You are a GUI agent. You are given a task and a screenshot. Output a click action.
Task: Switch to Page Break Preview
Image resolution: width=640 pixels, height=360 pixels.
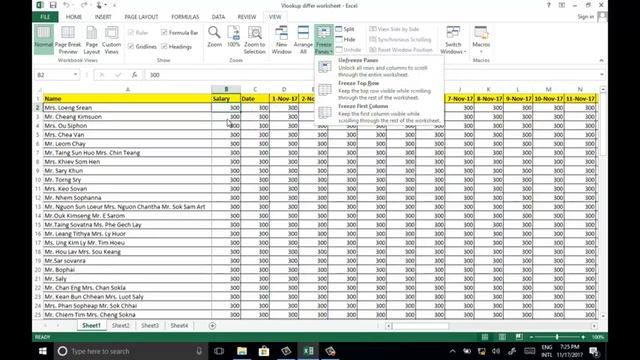[68, 39]
